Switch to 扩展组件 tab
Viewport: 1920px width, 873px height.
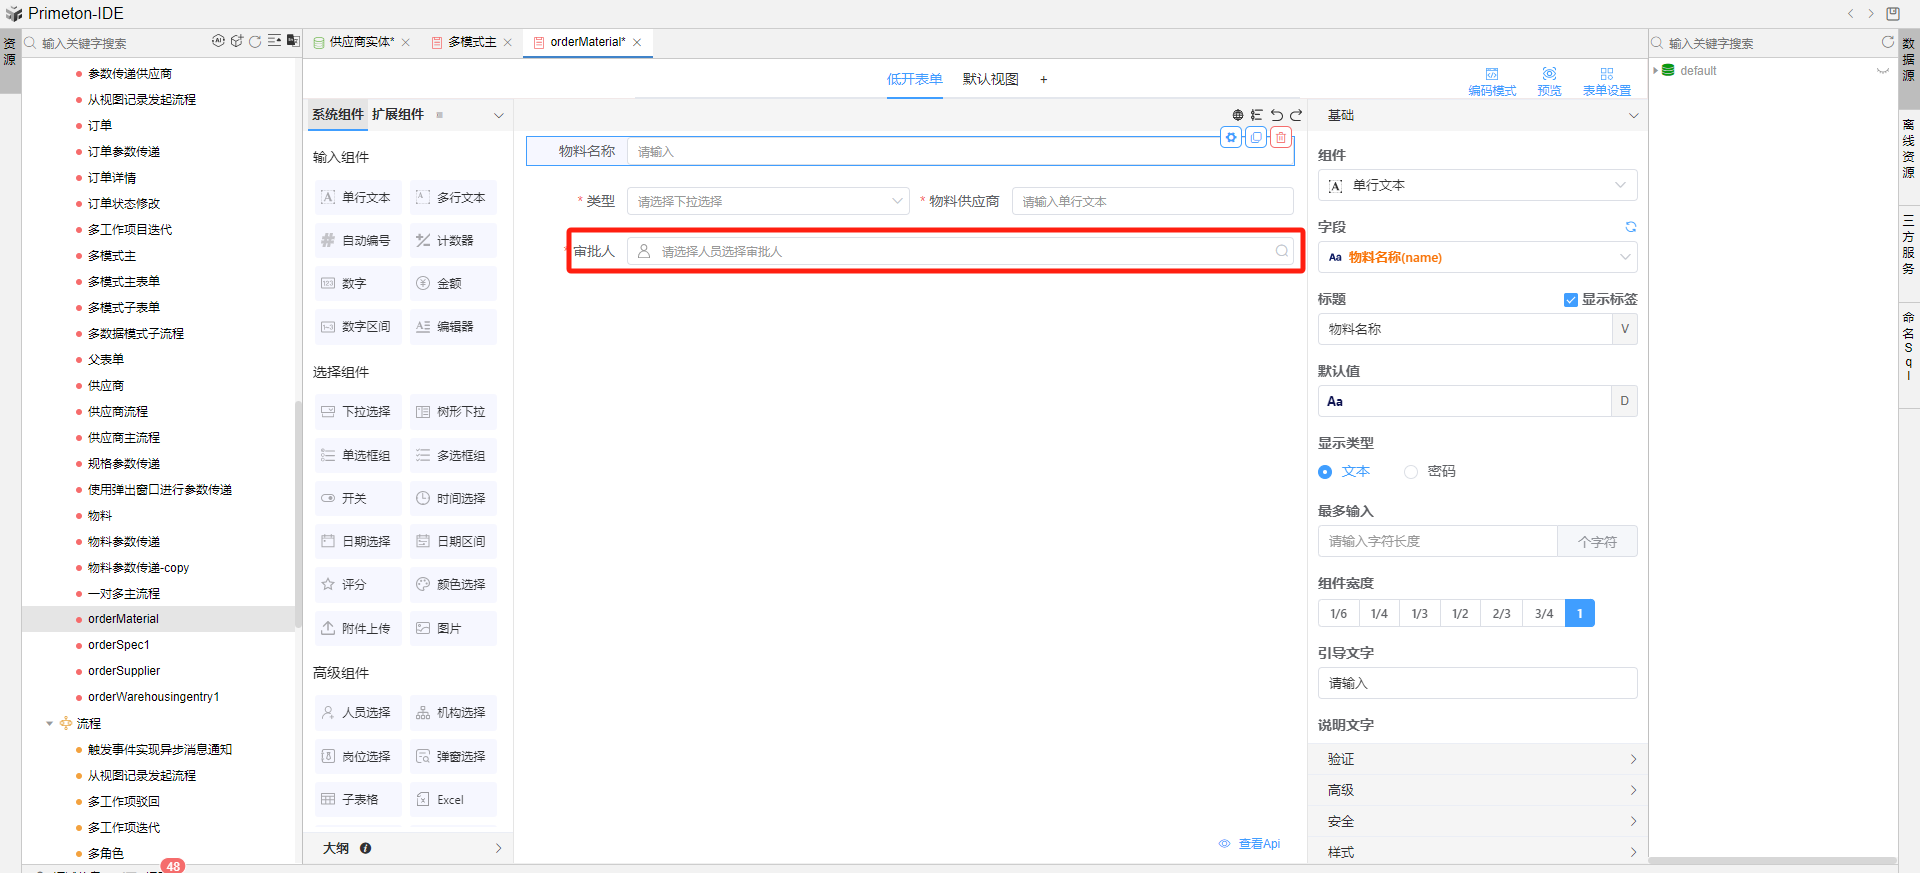pyautogui.click(x=398, y=114)
